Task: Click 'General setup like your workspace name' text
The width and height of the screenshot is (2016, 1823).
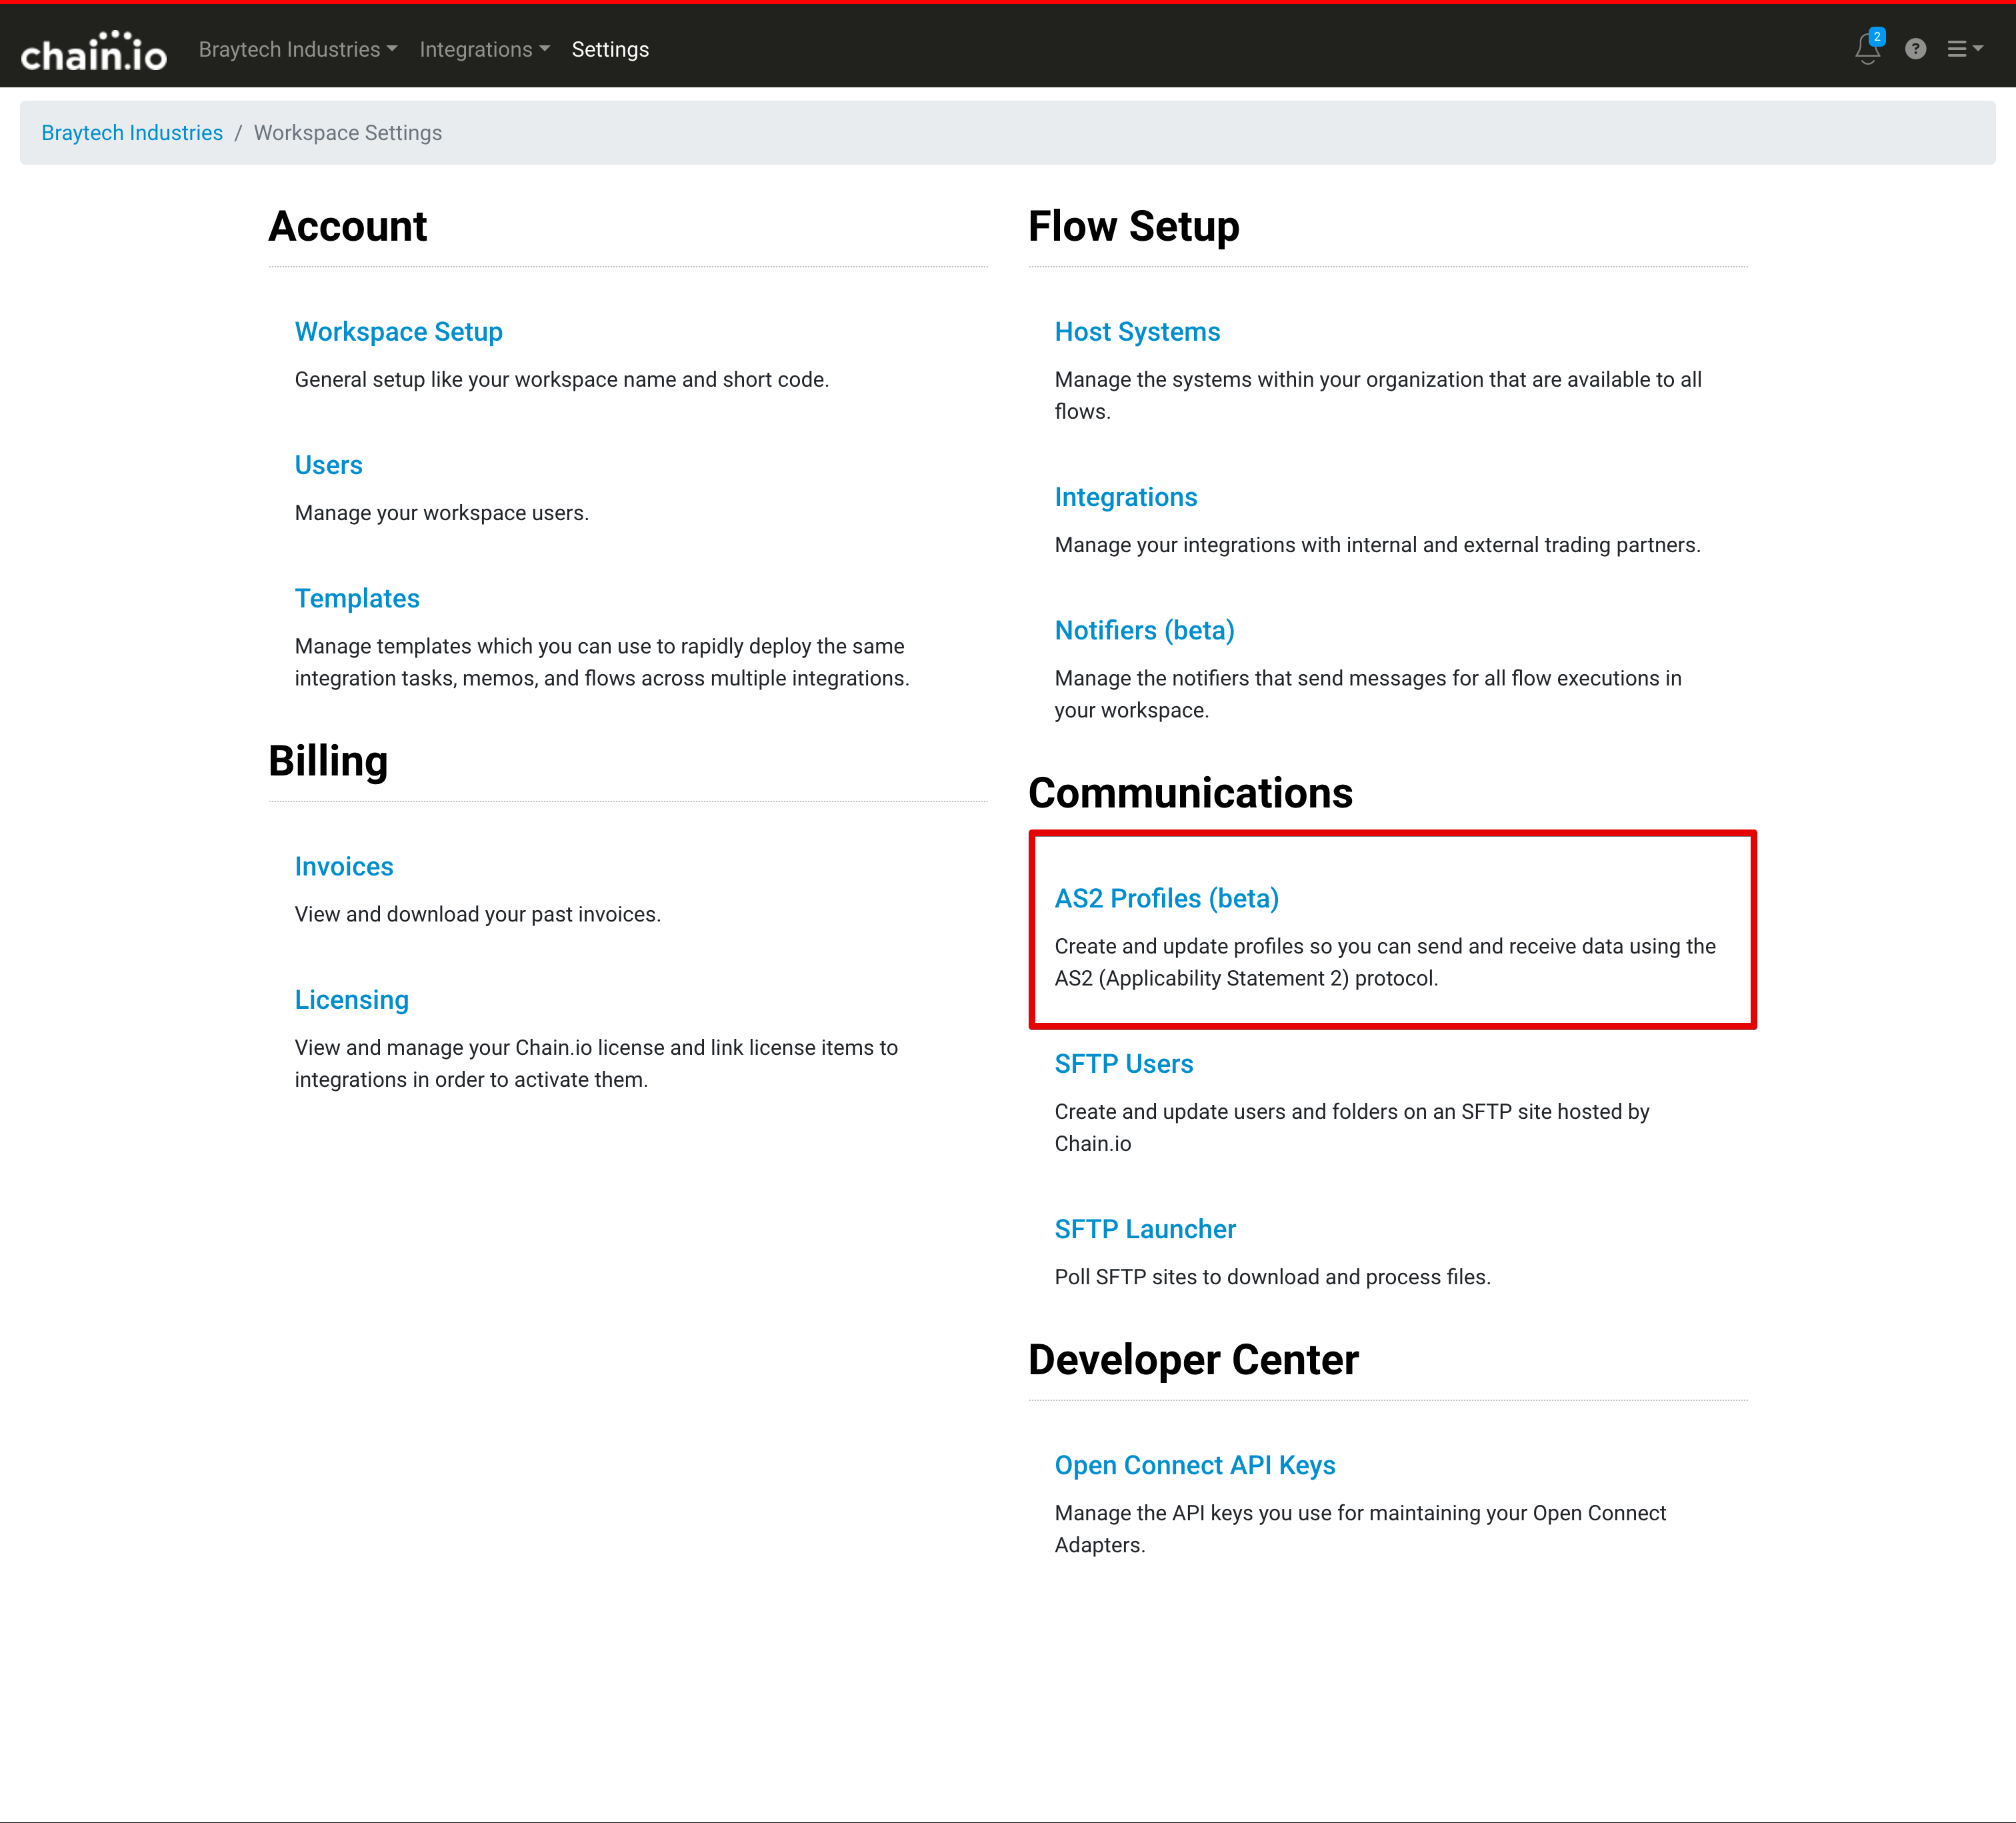Action: click(x=561, y=380)
